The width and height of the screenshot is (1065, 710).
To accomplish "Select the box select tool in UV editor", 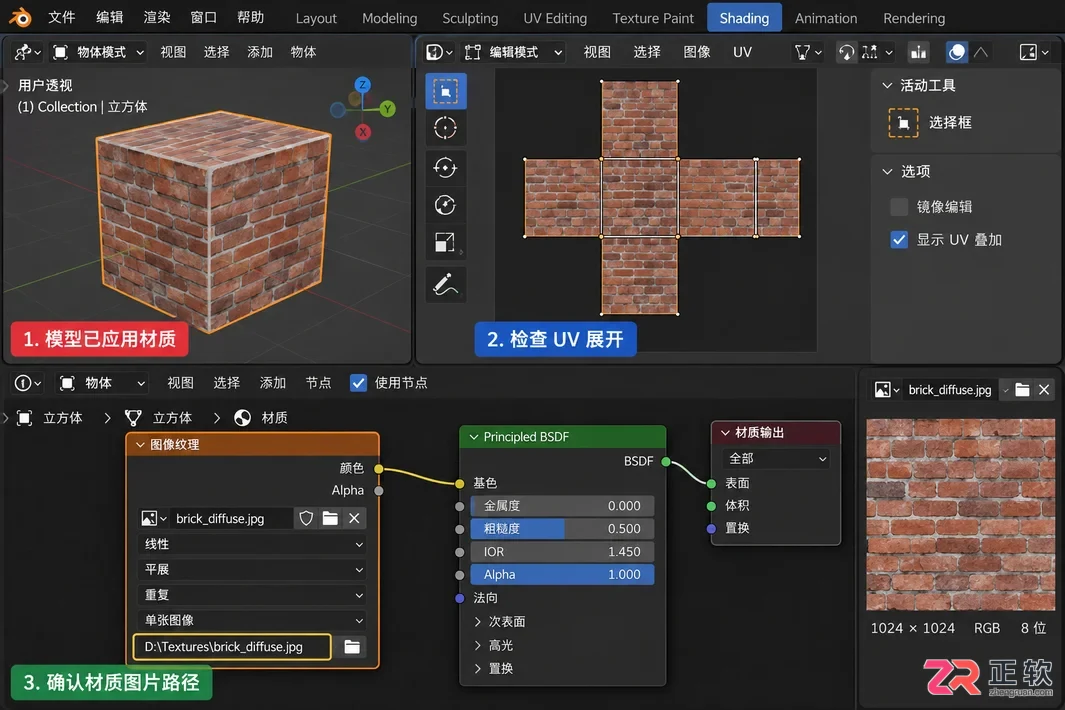I will [x=446, y=91].
